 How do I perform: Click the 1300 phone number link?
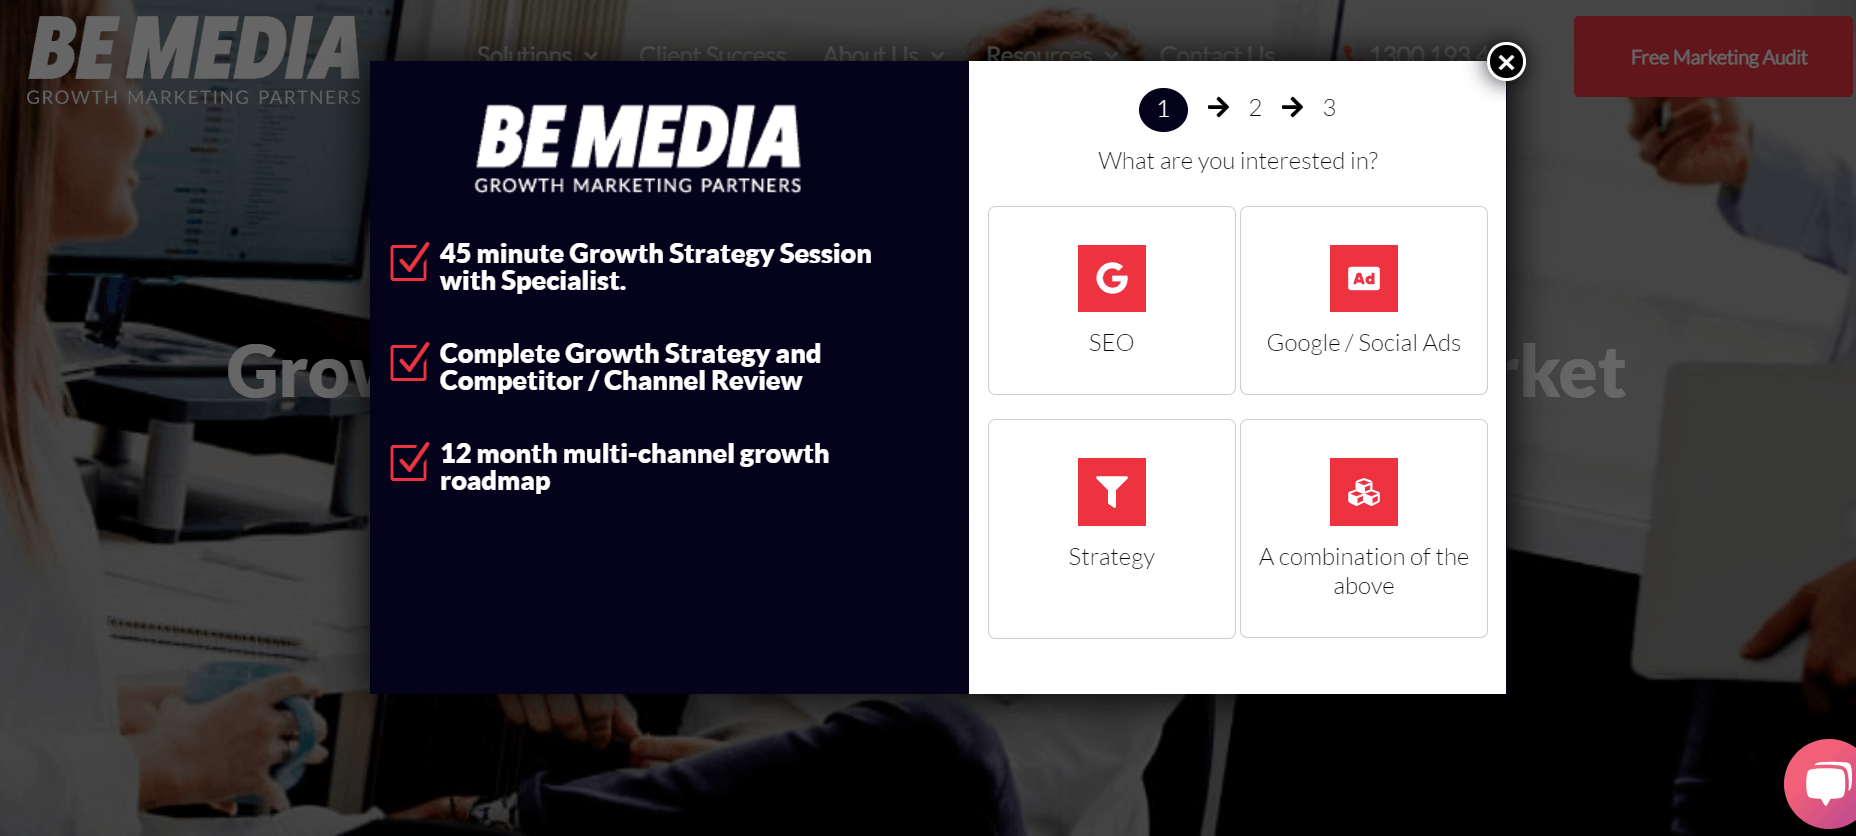pyautogui.click(x=1414, y=54)
